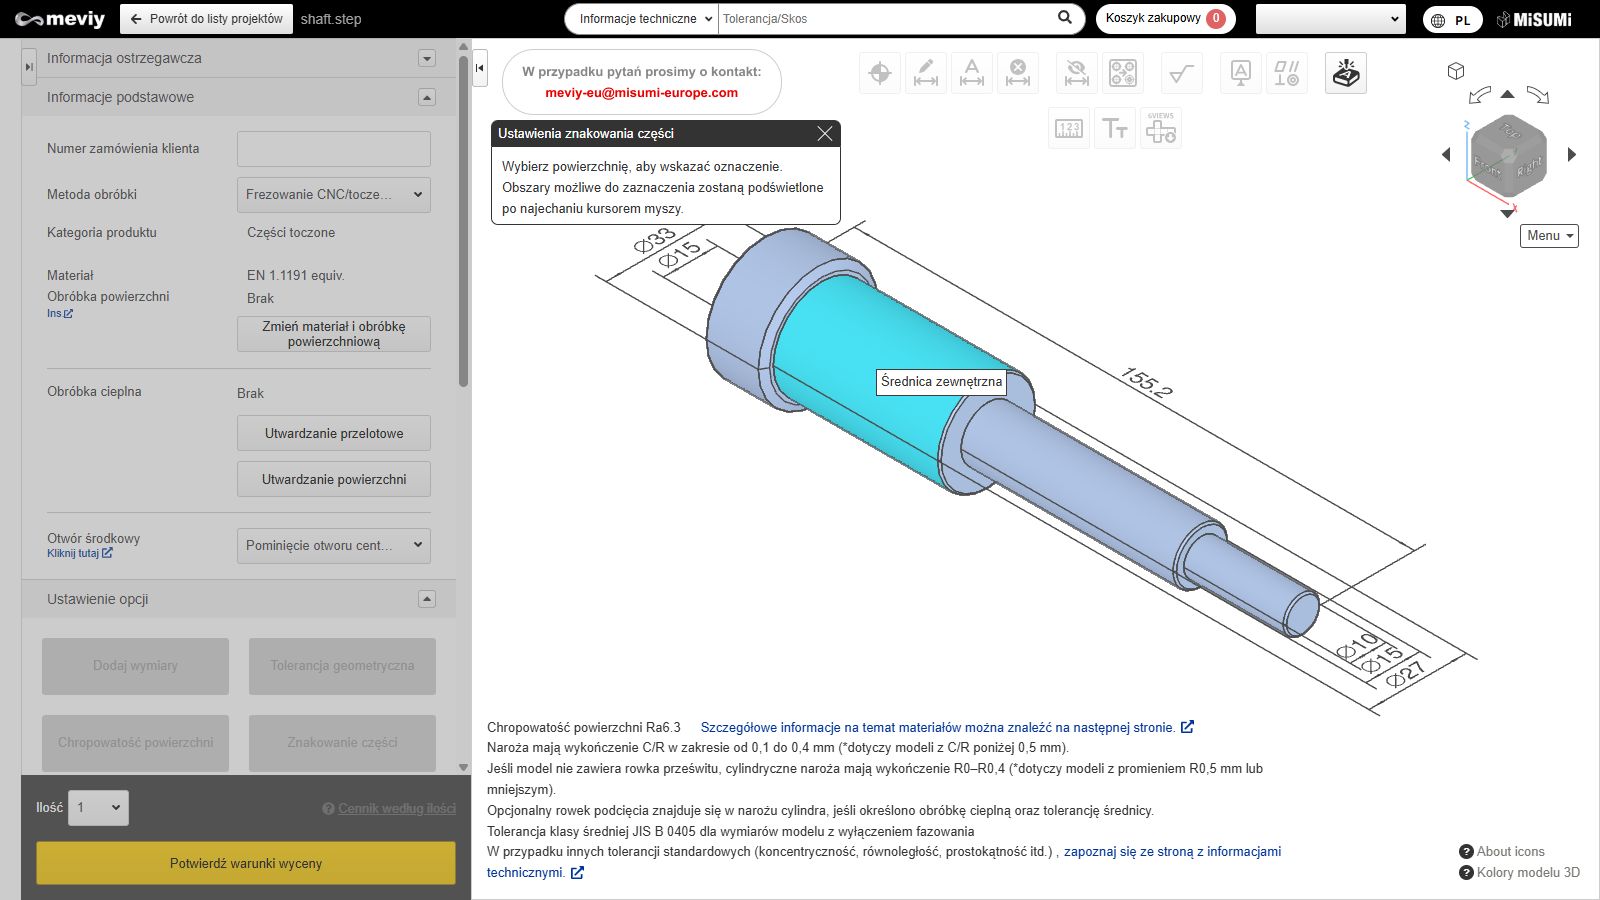The height and width of the screenshot is (900, 1600).
Task: Collapse the left panel toggle arrow
Action: (x=480, y=68)
